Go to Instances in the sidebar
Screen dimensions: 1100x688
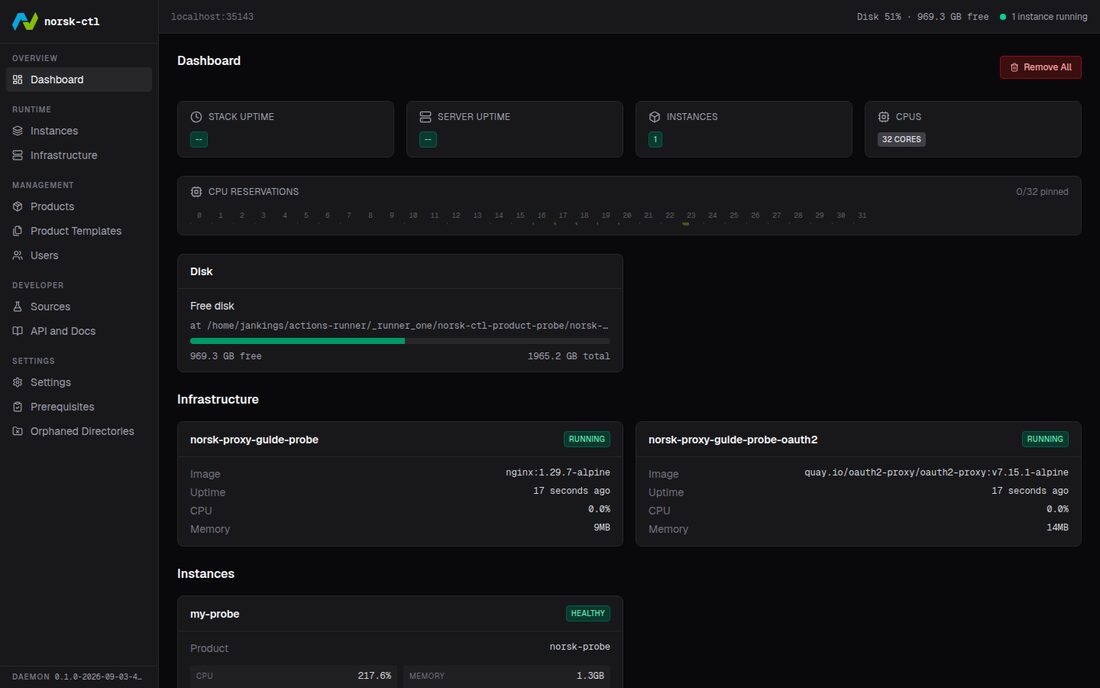[79, 131]
